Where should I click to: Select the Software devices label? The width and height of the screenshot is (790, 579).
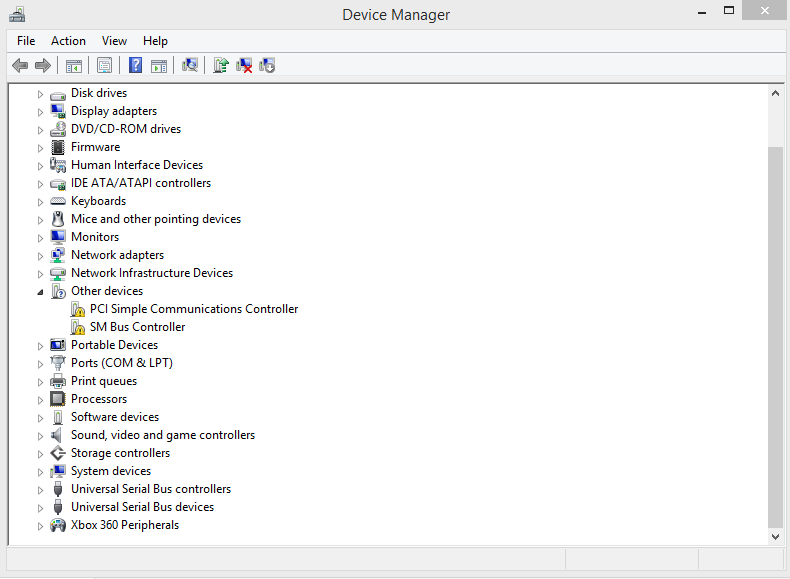click(115, 417)
